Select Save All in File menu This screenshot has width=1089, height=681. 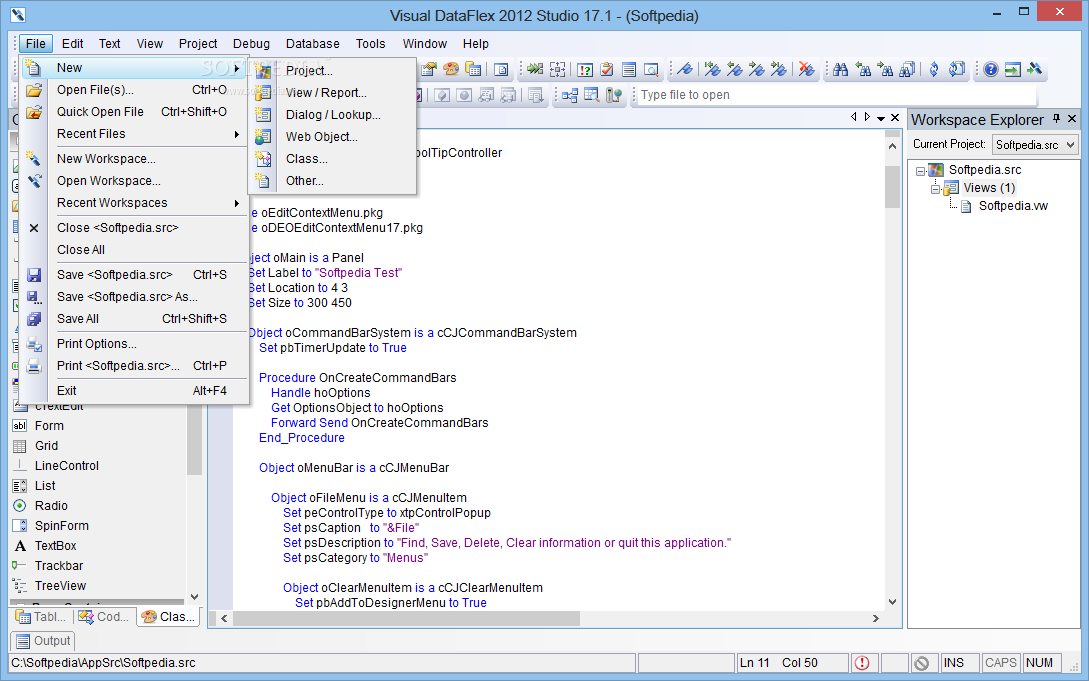pos(134,319)
